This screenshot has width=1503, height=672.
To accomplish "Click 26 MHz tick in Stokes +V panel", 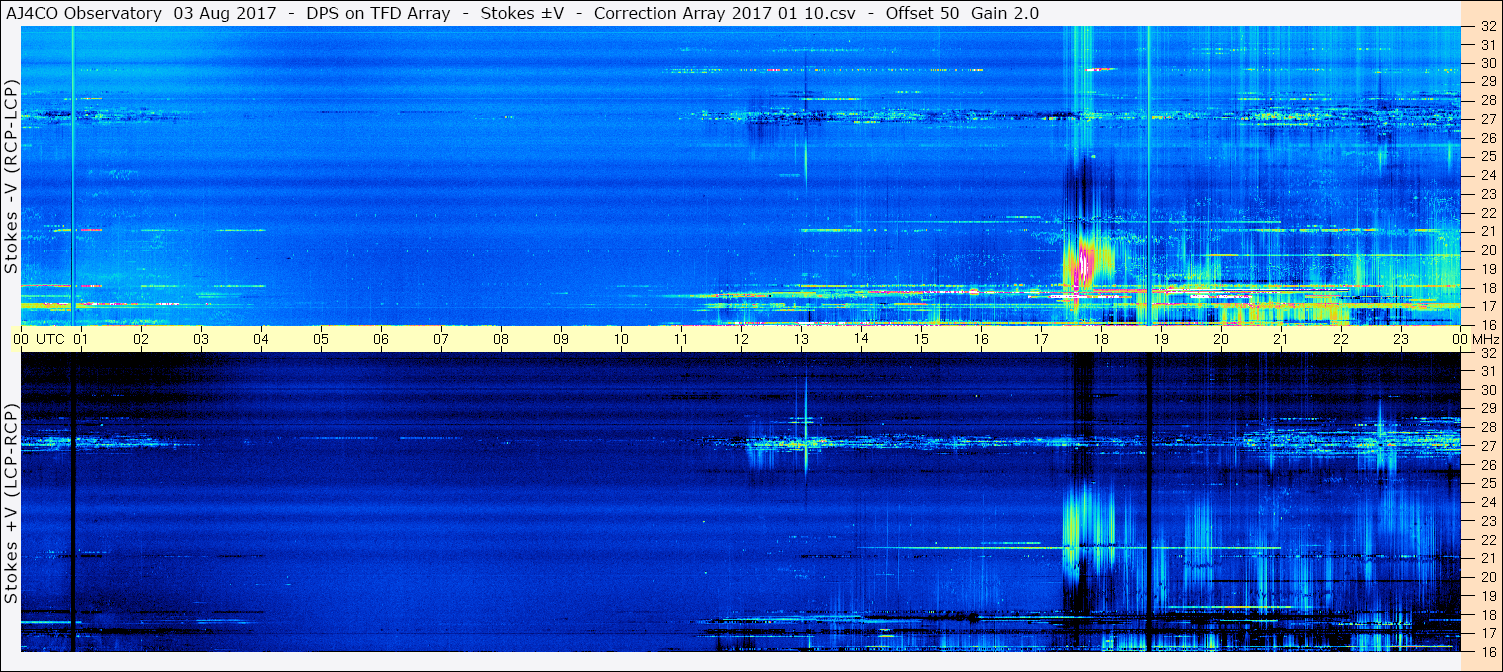I will (x=1487, y=465).
